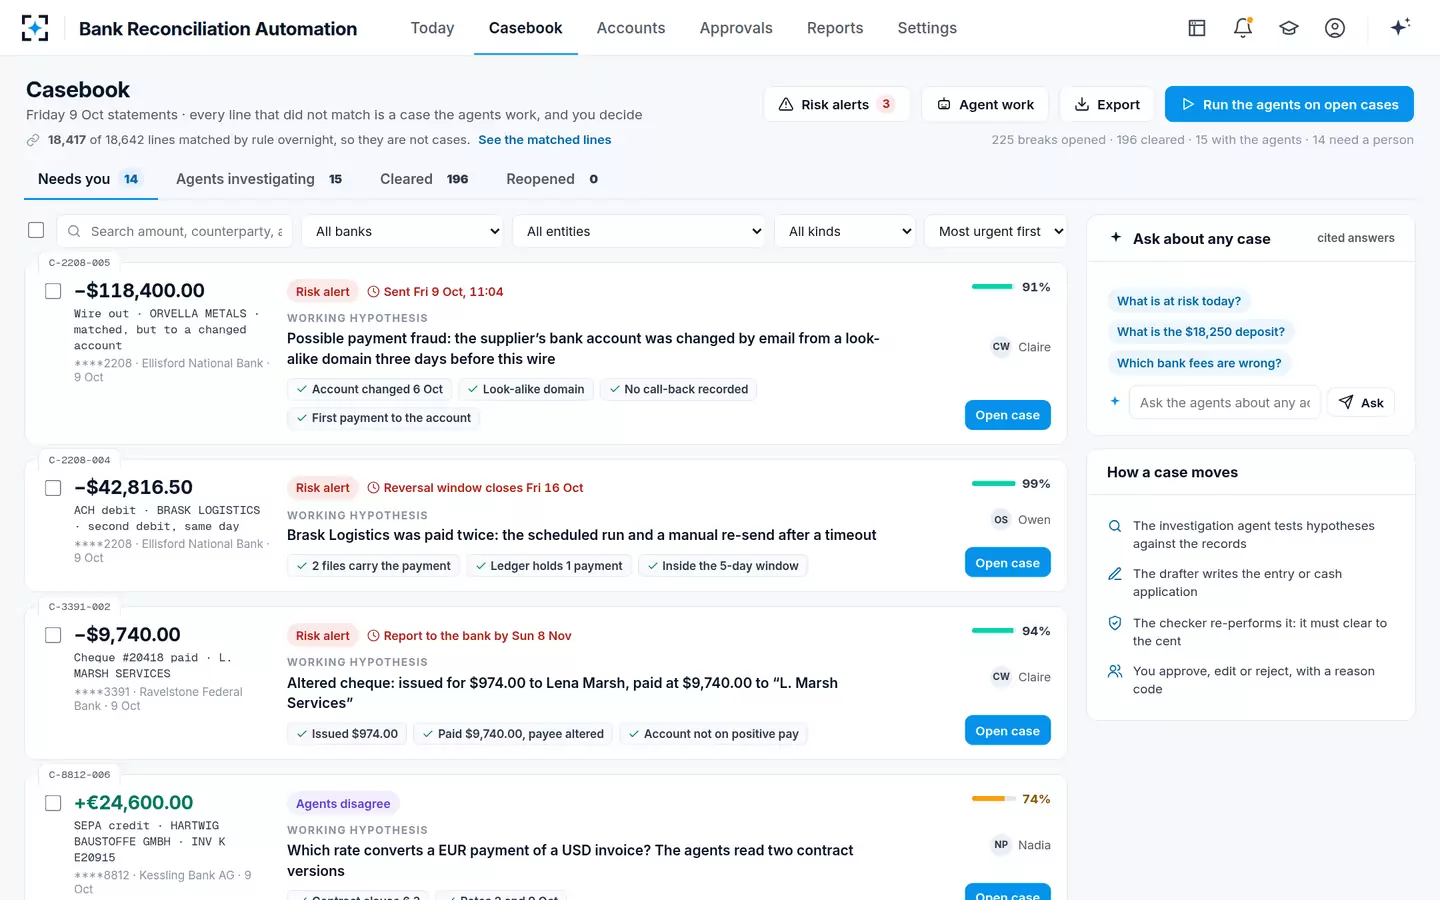Click the Agent work robot icon

(x=944, y=104)
